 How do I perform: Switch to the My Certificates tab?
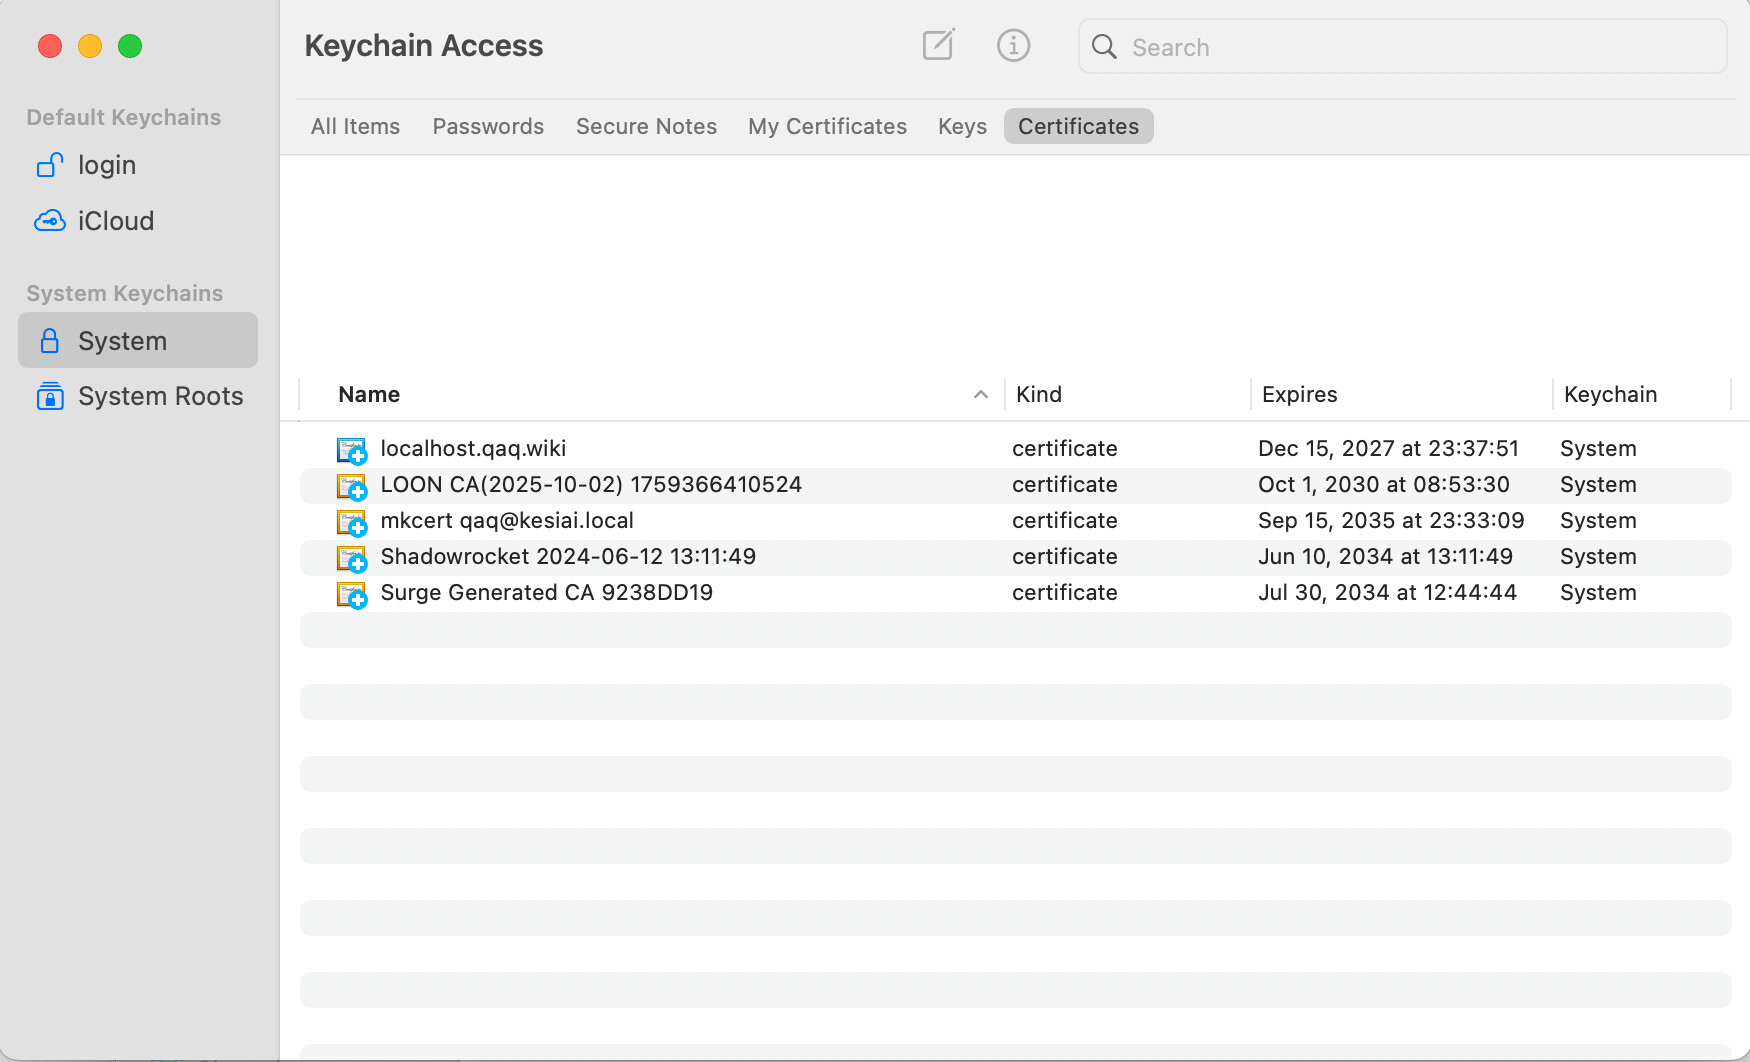pos(827,126)
